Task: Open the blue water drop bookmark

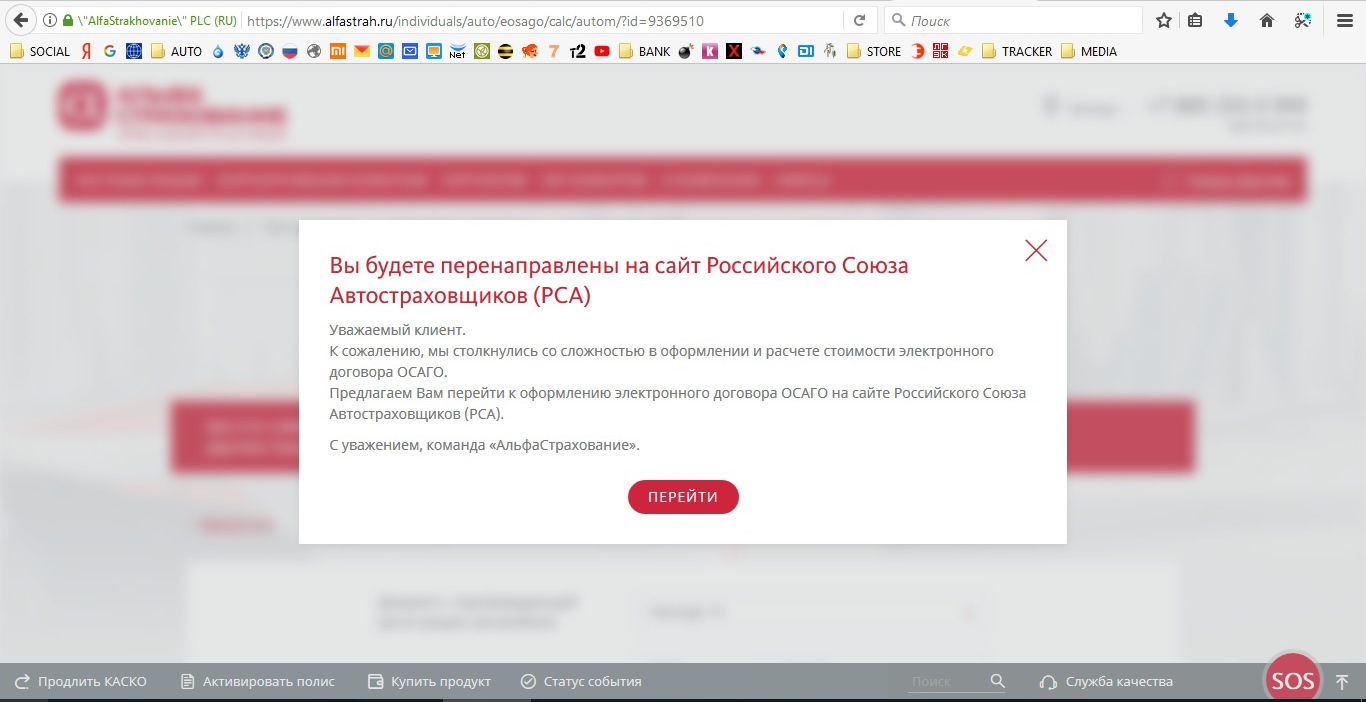Action: pyautogui.click(x=218, y=51)
